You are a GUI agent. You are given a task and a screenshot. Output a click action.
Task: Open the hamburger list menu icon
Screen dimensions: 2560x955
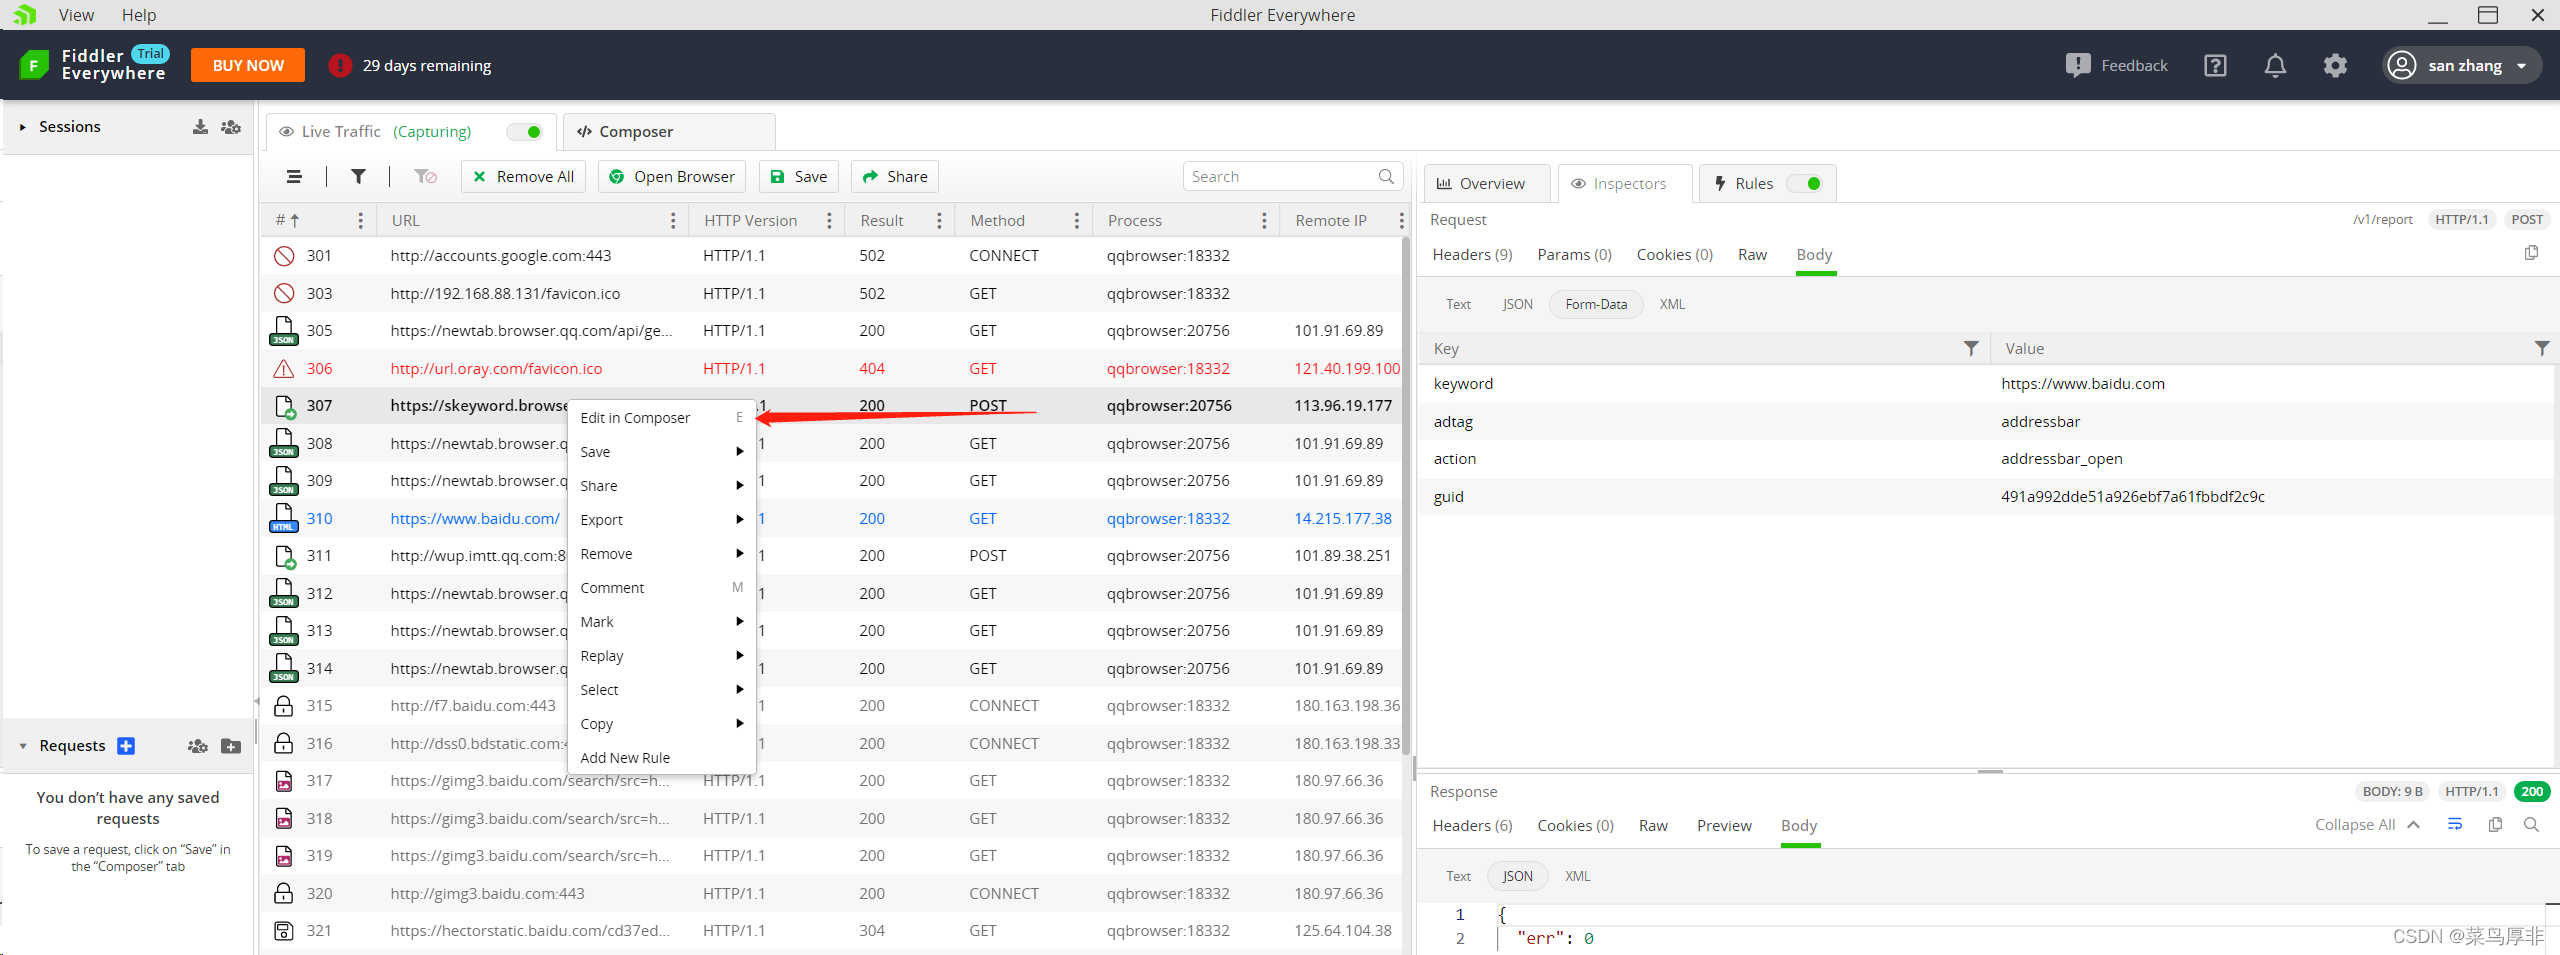click(x=294, y=177)
